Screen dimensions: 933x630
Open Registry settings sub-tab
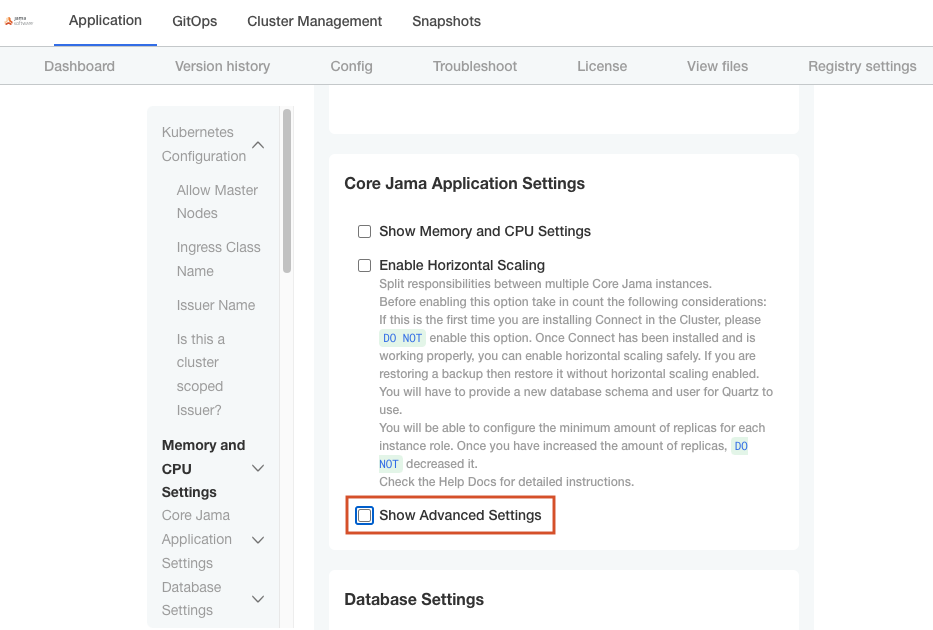[862, 66]
